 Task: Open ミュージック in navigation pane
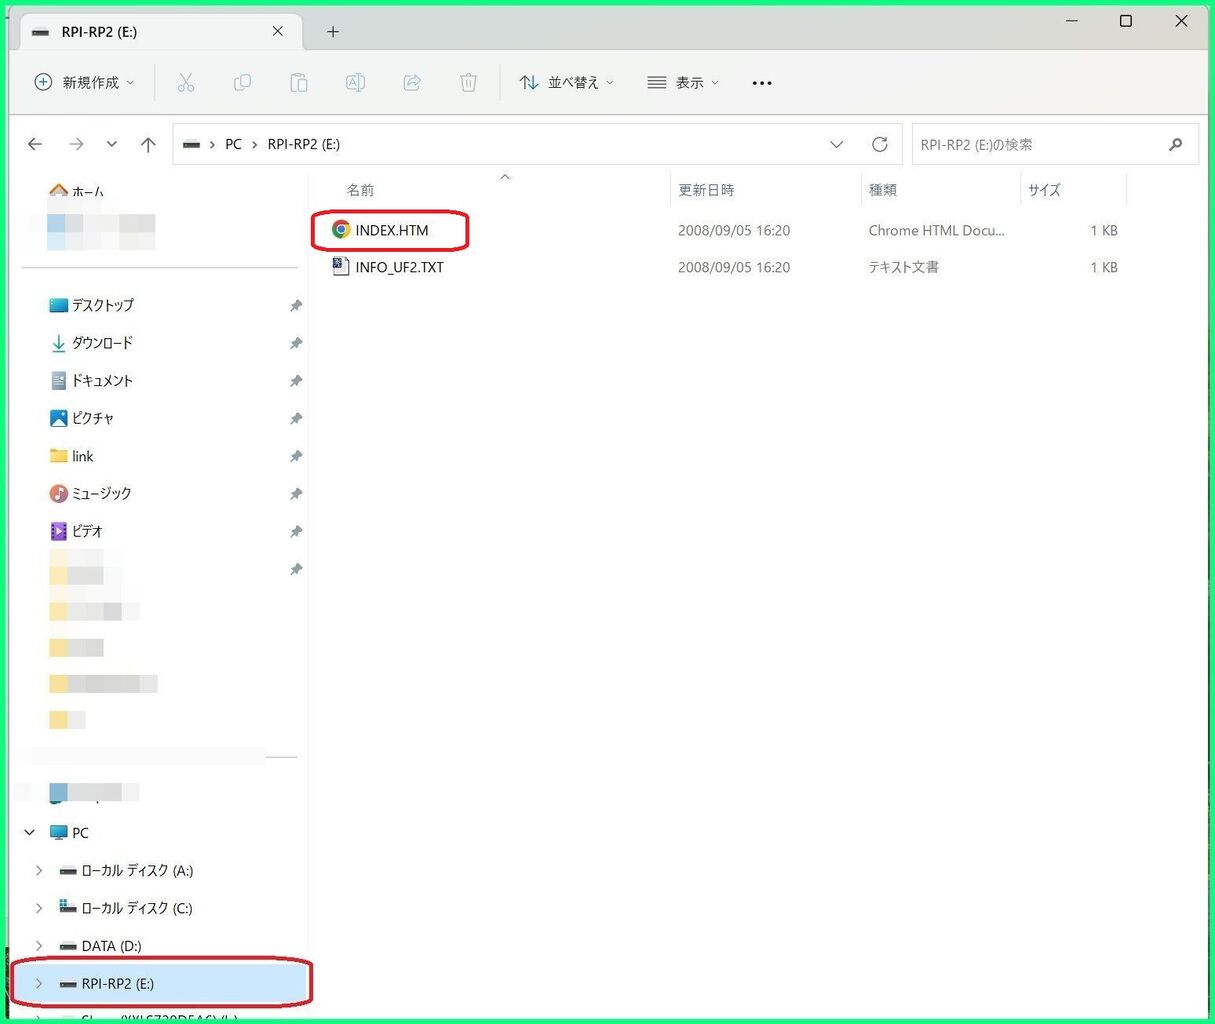(90, 493)
